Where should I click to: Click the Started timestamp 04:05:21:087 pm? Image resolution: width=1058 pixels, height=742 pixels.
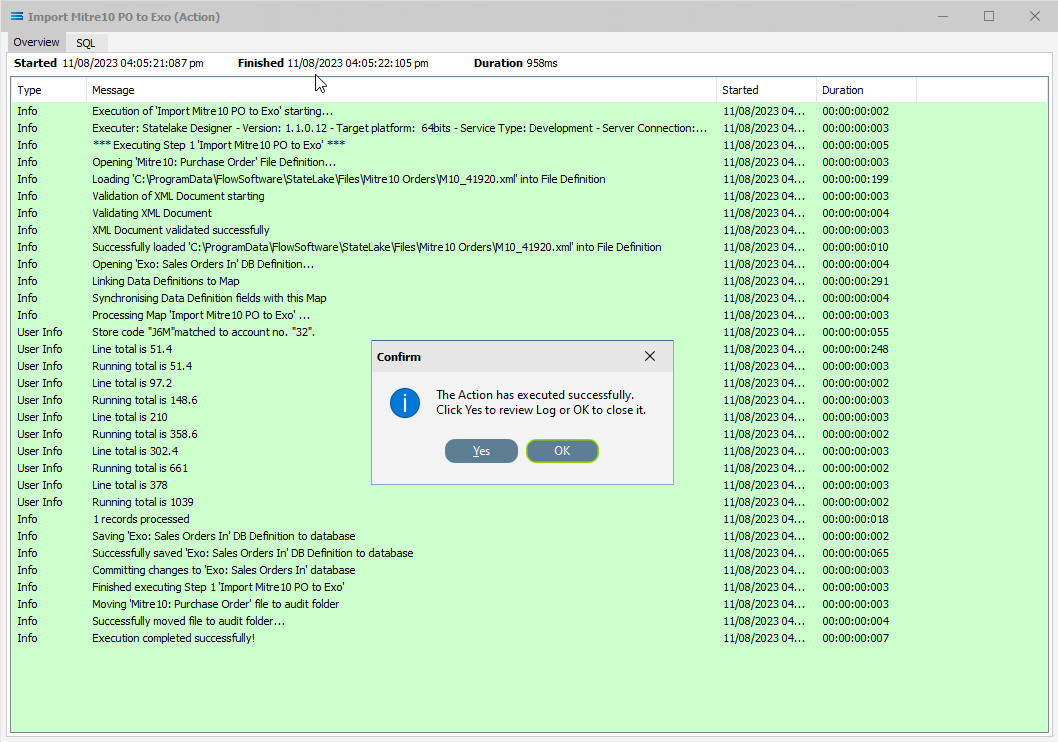133,63
